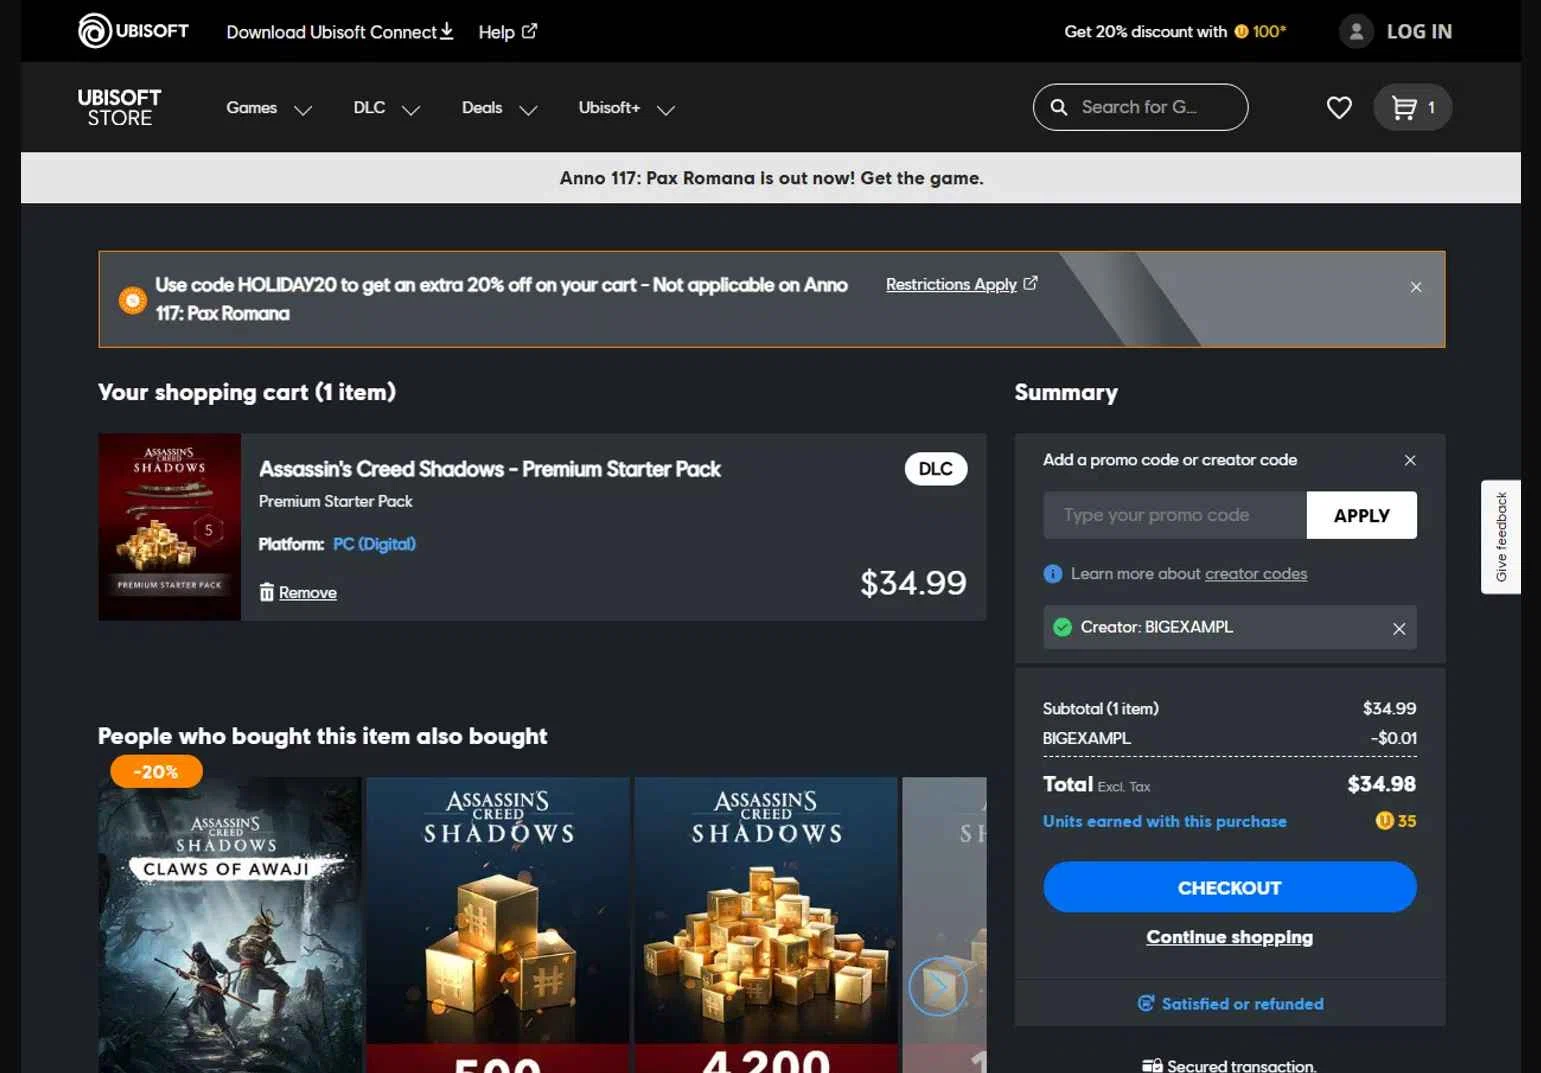Click the user avatar icon
Image resolution: width=1541 pixels, height=1073 pixels.
1356,32
